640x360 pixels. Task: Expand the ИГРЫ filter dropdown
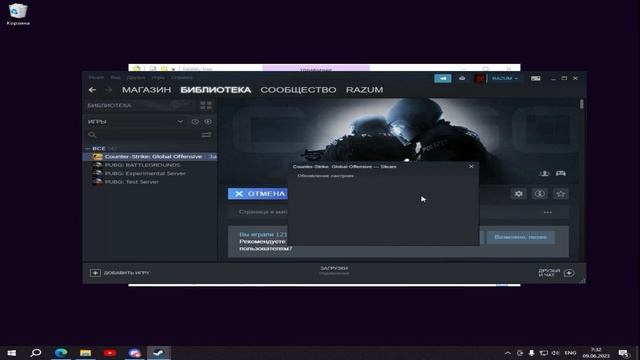[x=180, y=122]
